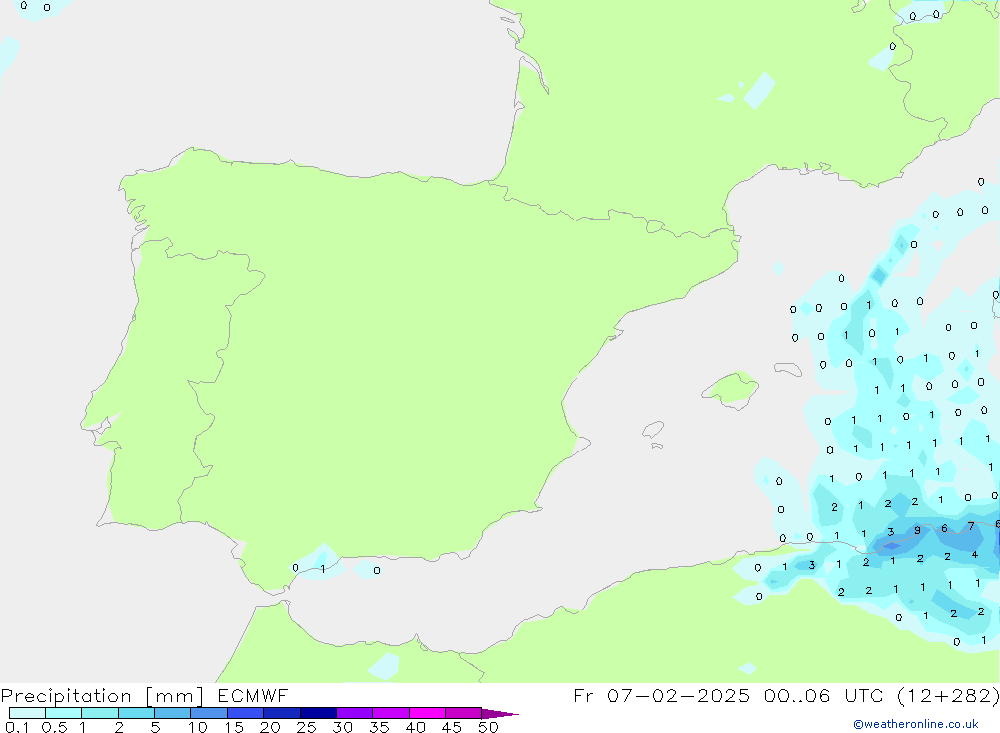1000x733 pixels.
Task: Open the weatheronline.co.uk copyright link
Action: [x=915, y=724]
